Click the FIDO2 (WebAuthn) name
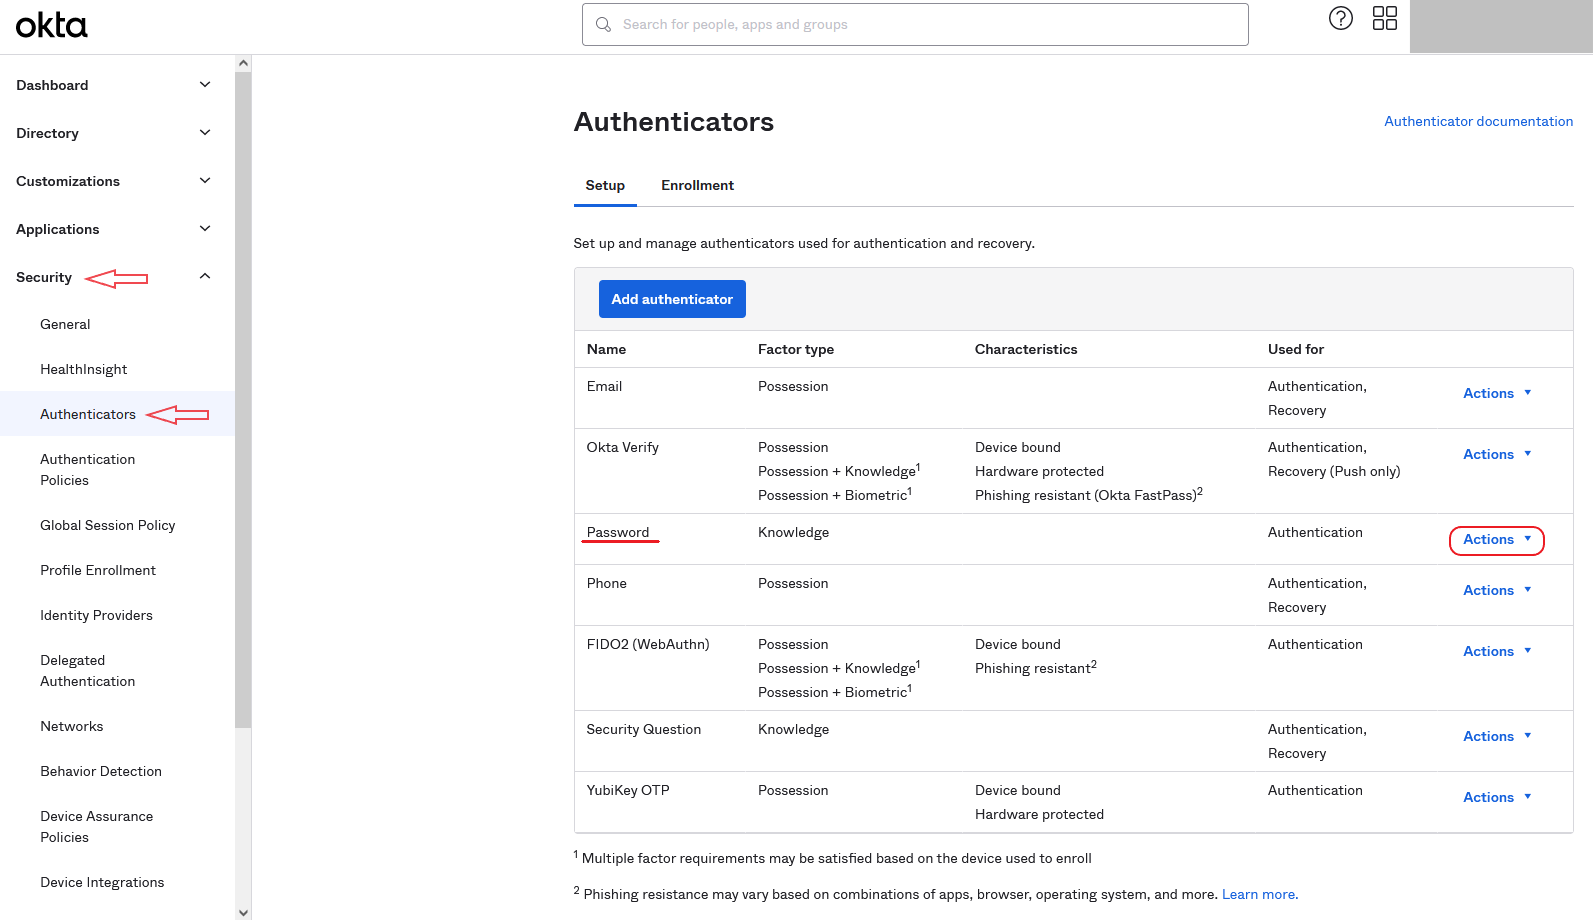The width and height of the screenshot is (1593, 920). tap(648, 644)
